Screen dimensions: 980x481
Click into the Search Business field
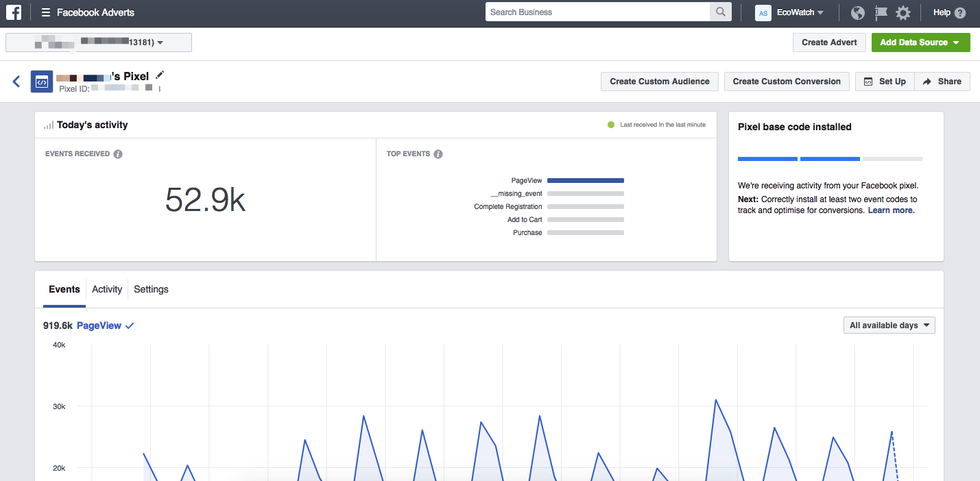pyautogui.click(x=597, y=13)
